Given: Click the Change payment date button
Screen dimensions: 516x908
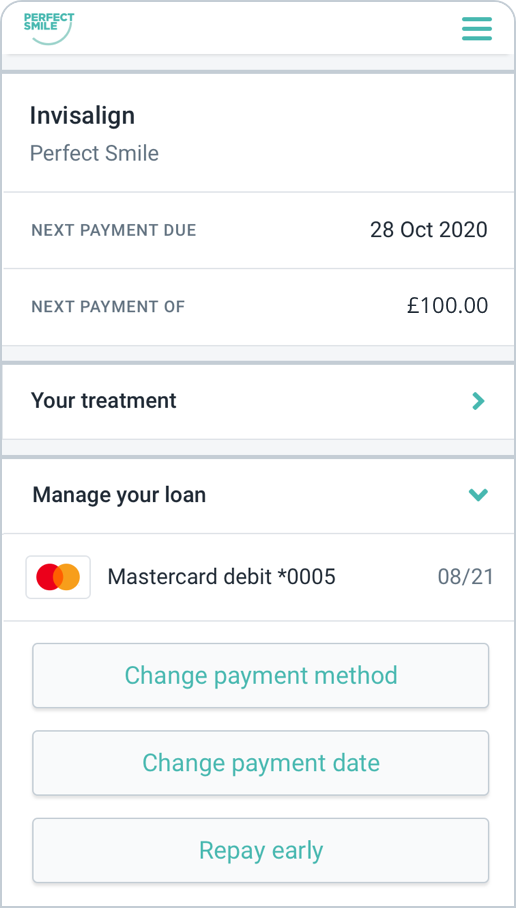Looking at the screenshot, I should coord(261,763).
